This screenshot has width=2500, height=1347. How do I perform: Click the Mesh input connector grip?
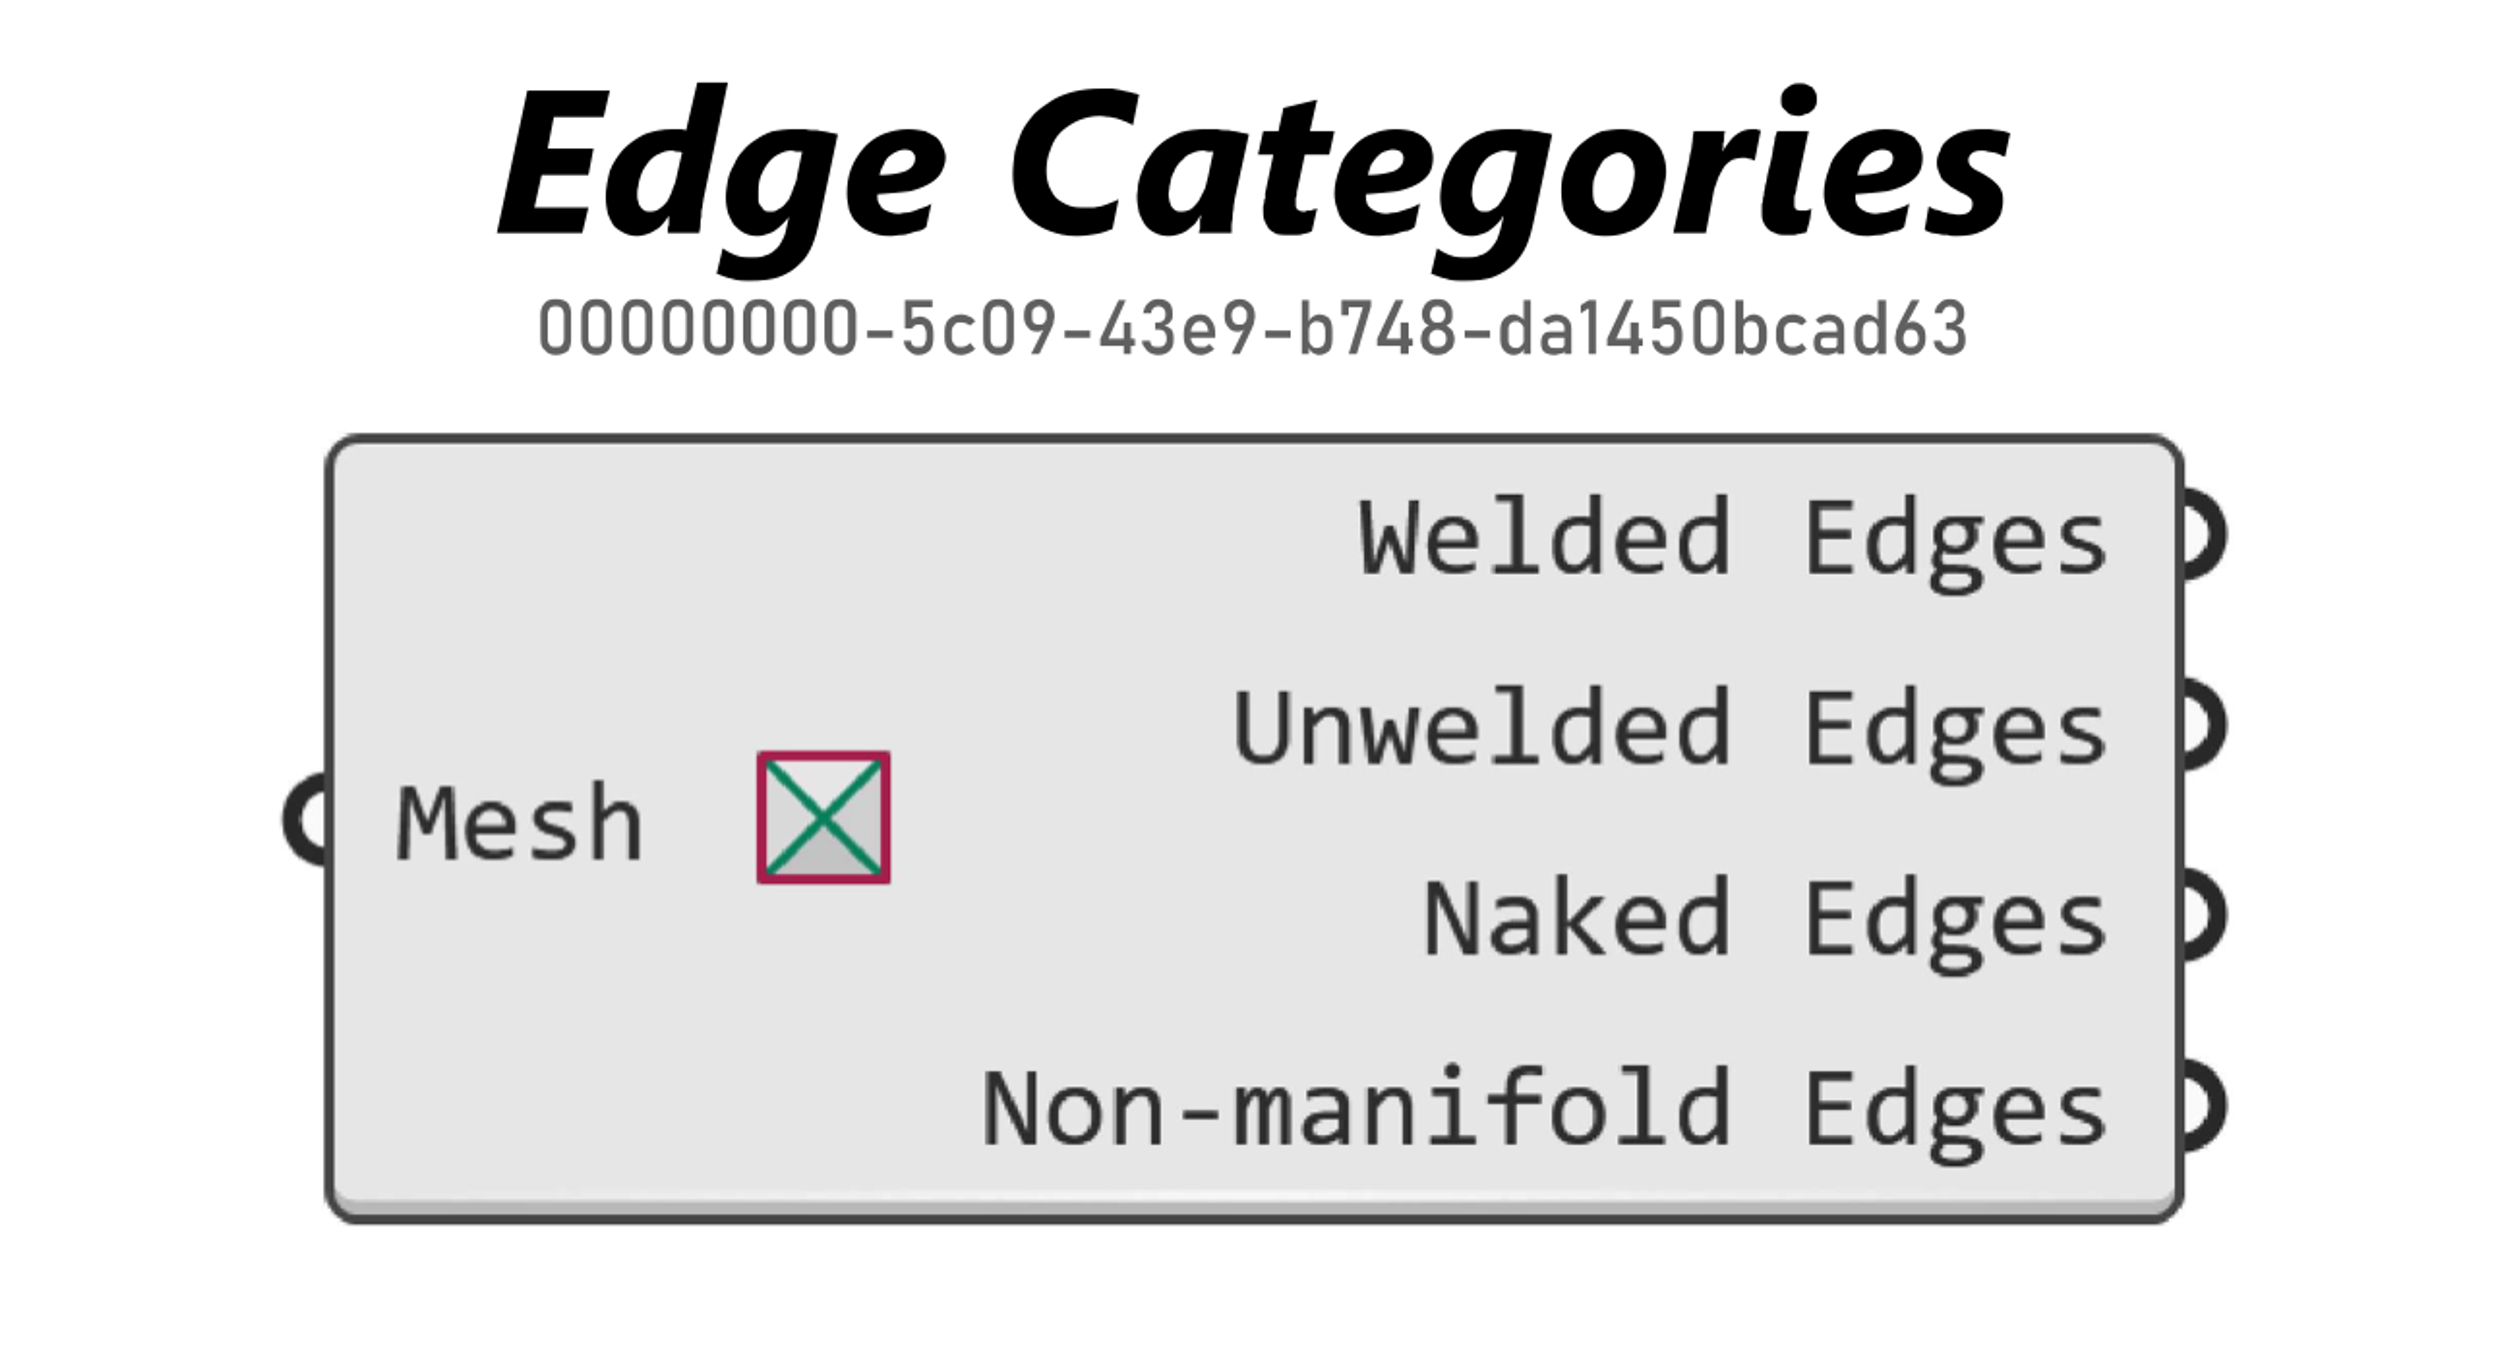305,819
